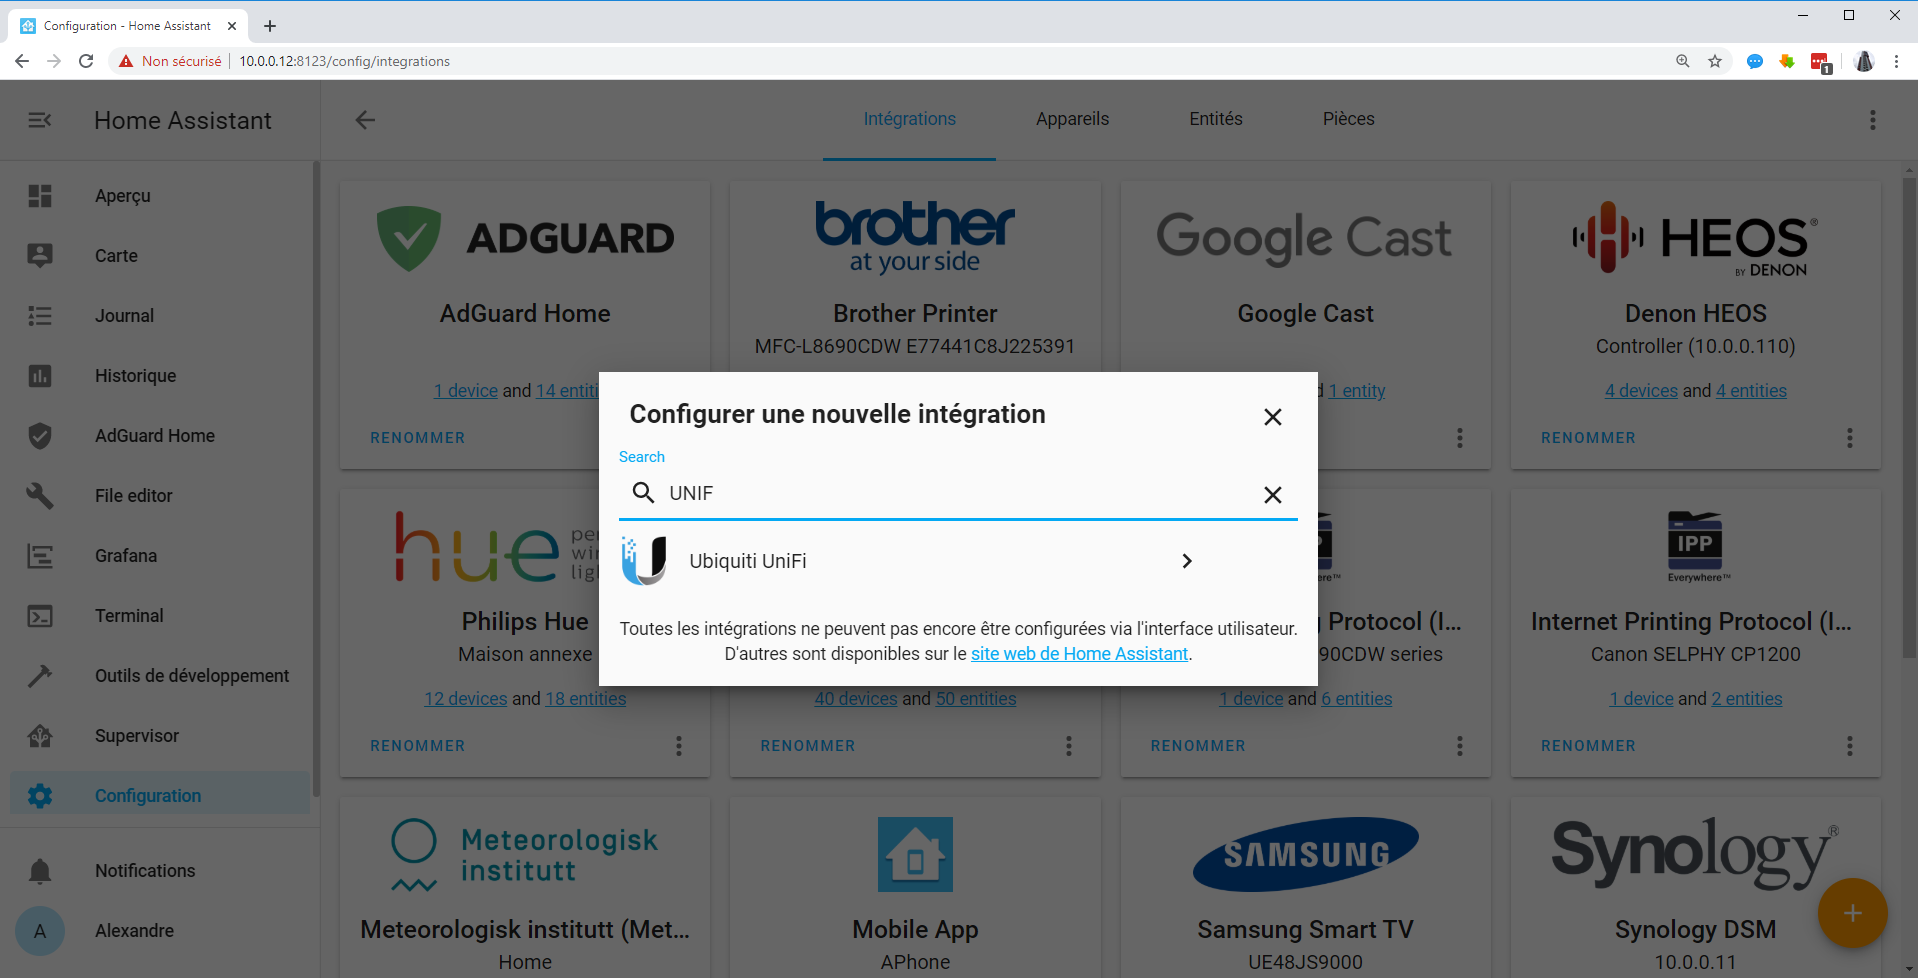Focus the integration search field
The height and width of the screenshot is (978, 1918).
point(958,494)
